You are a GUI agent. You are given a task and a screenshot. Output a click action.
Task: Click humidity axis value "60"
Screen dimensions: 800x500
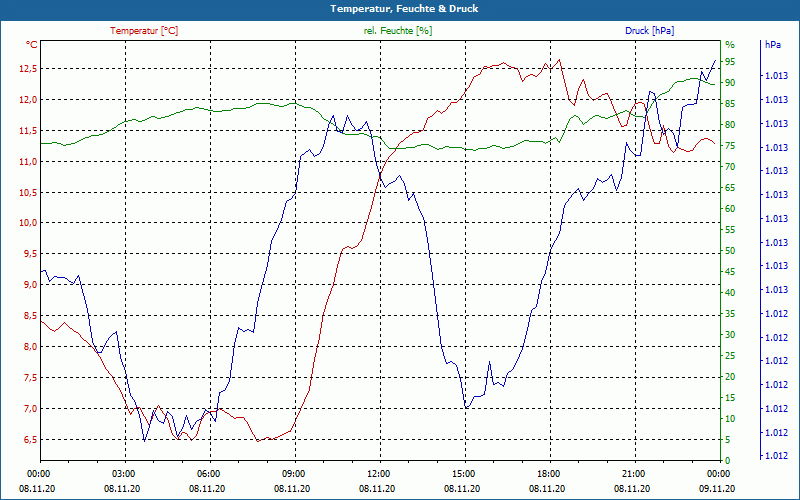coord(730,209)
